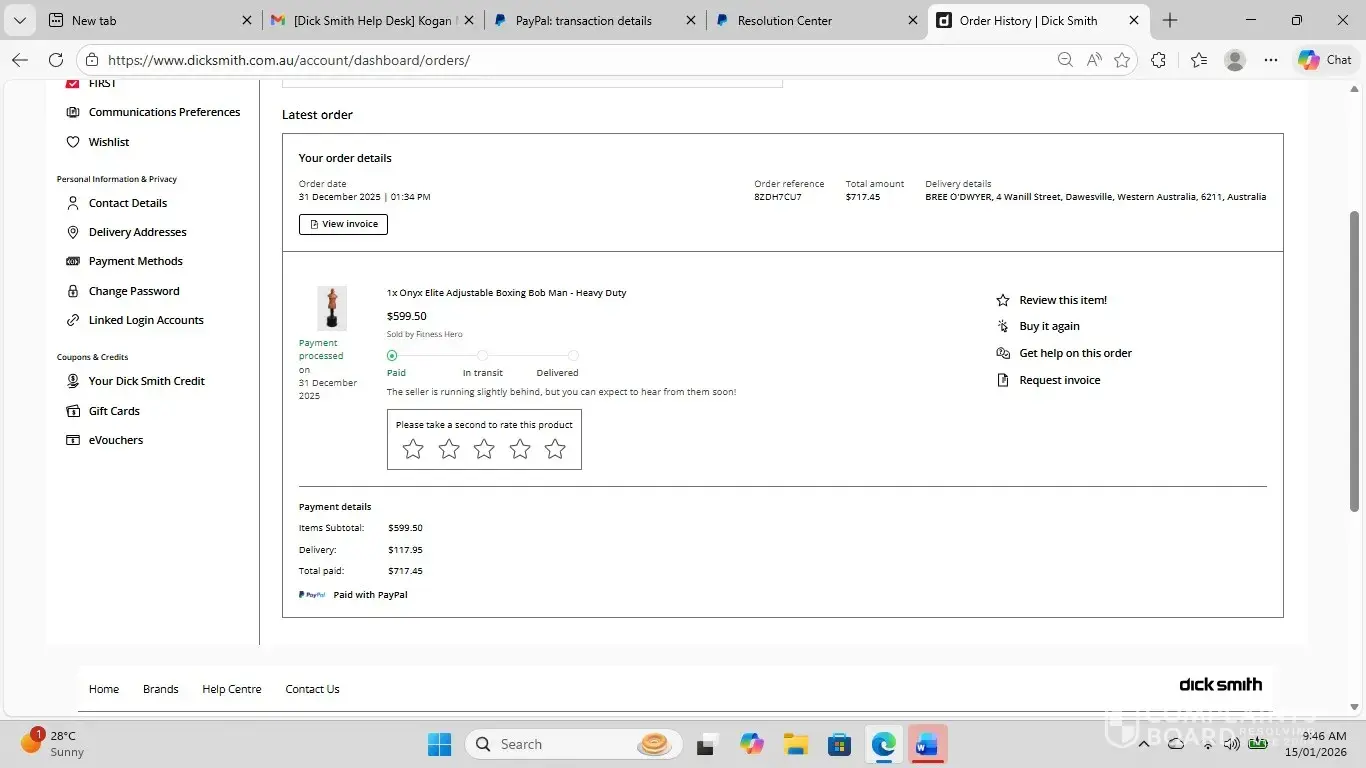This screenshot has width=1366, height=768.
Task: Click the Paid step on order progress tracker
Action: click(x=392, y=356)
